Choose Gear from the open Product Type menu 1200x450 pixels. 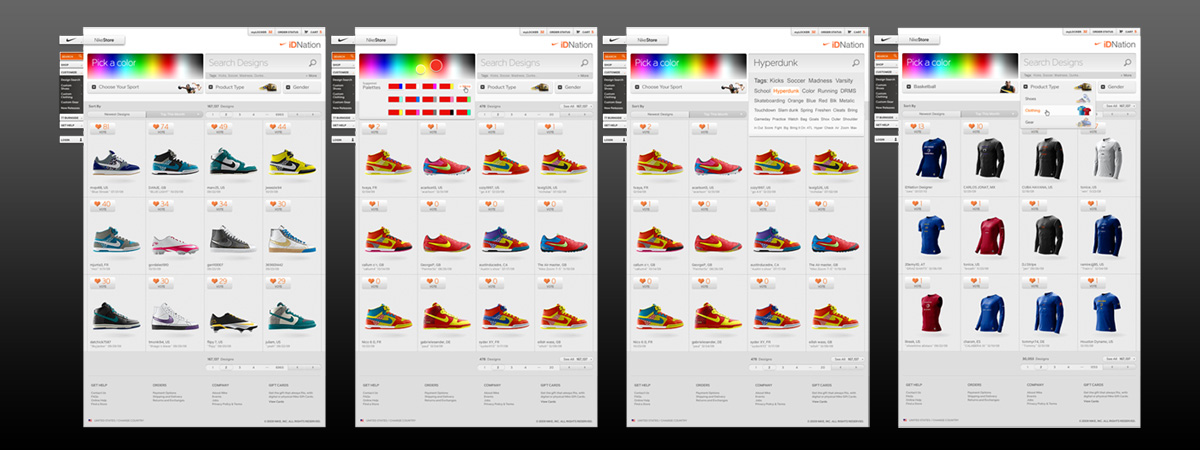(1057, 122)
